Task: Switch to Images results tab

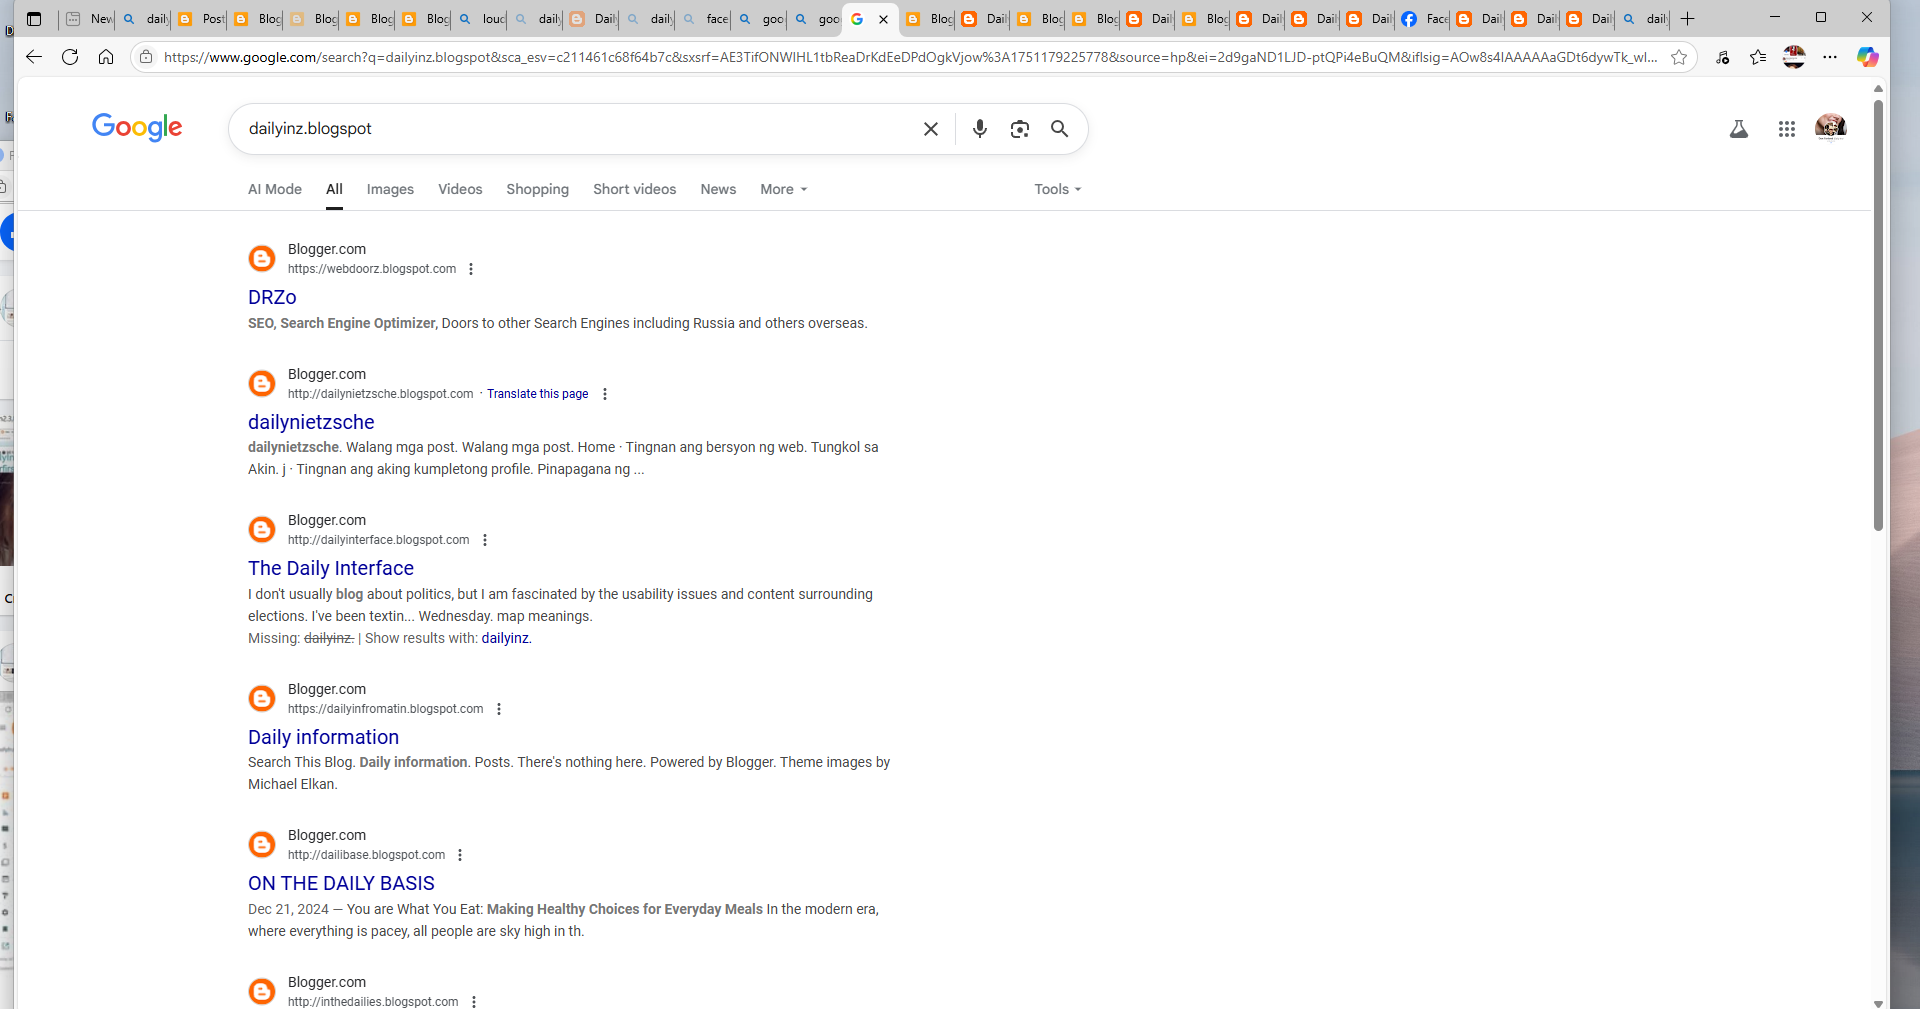Action: 390,189
